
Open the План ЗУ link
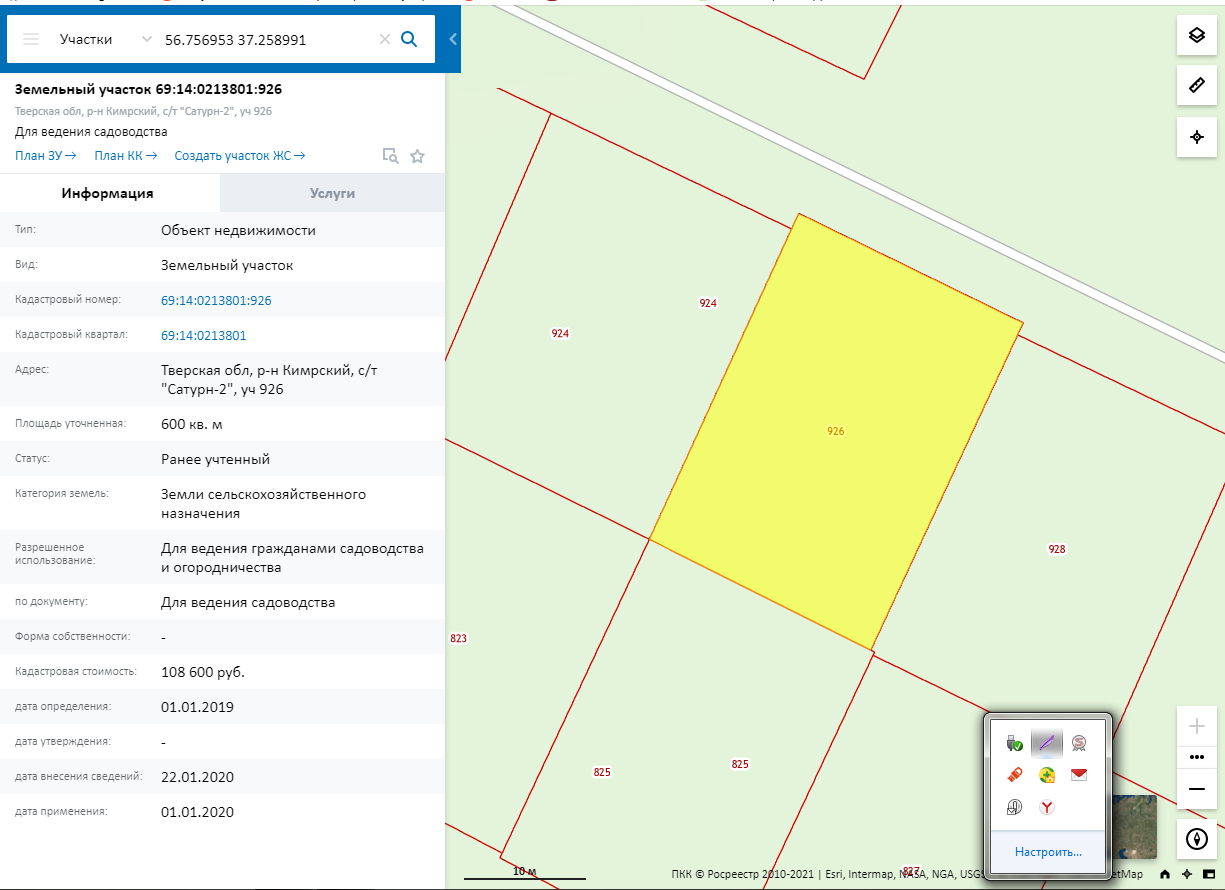46,155
